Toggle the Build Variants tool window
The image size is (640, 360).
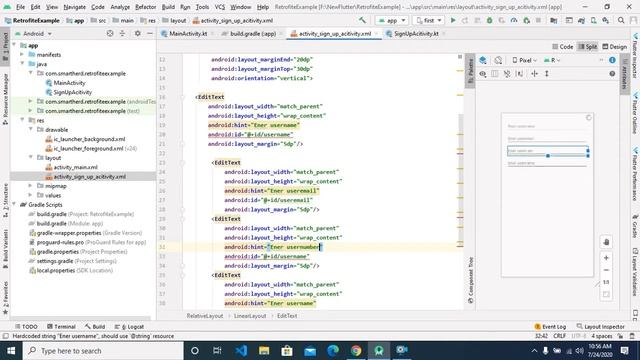point(5,249)
